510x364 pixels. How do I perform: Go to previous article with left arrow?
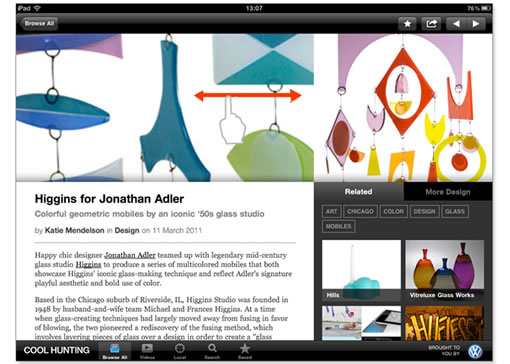tap(456, 24)
